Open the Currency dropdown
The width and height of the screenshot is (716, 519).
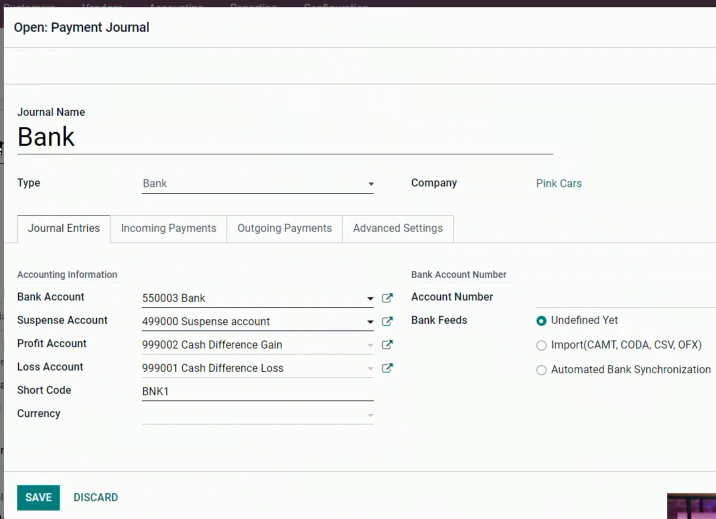click(370, 415)
